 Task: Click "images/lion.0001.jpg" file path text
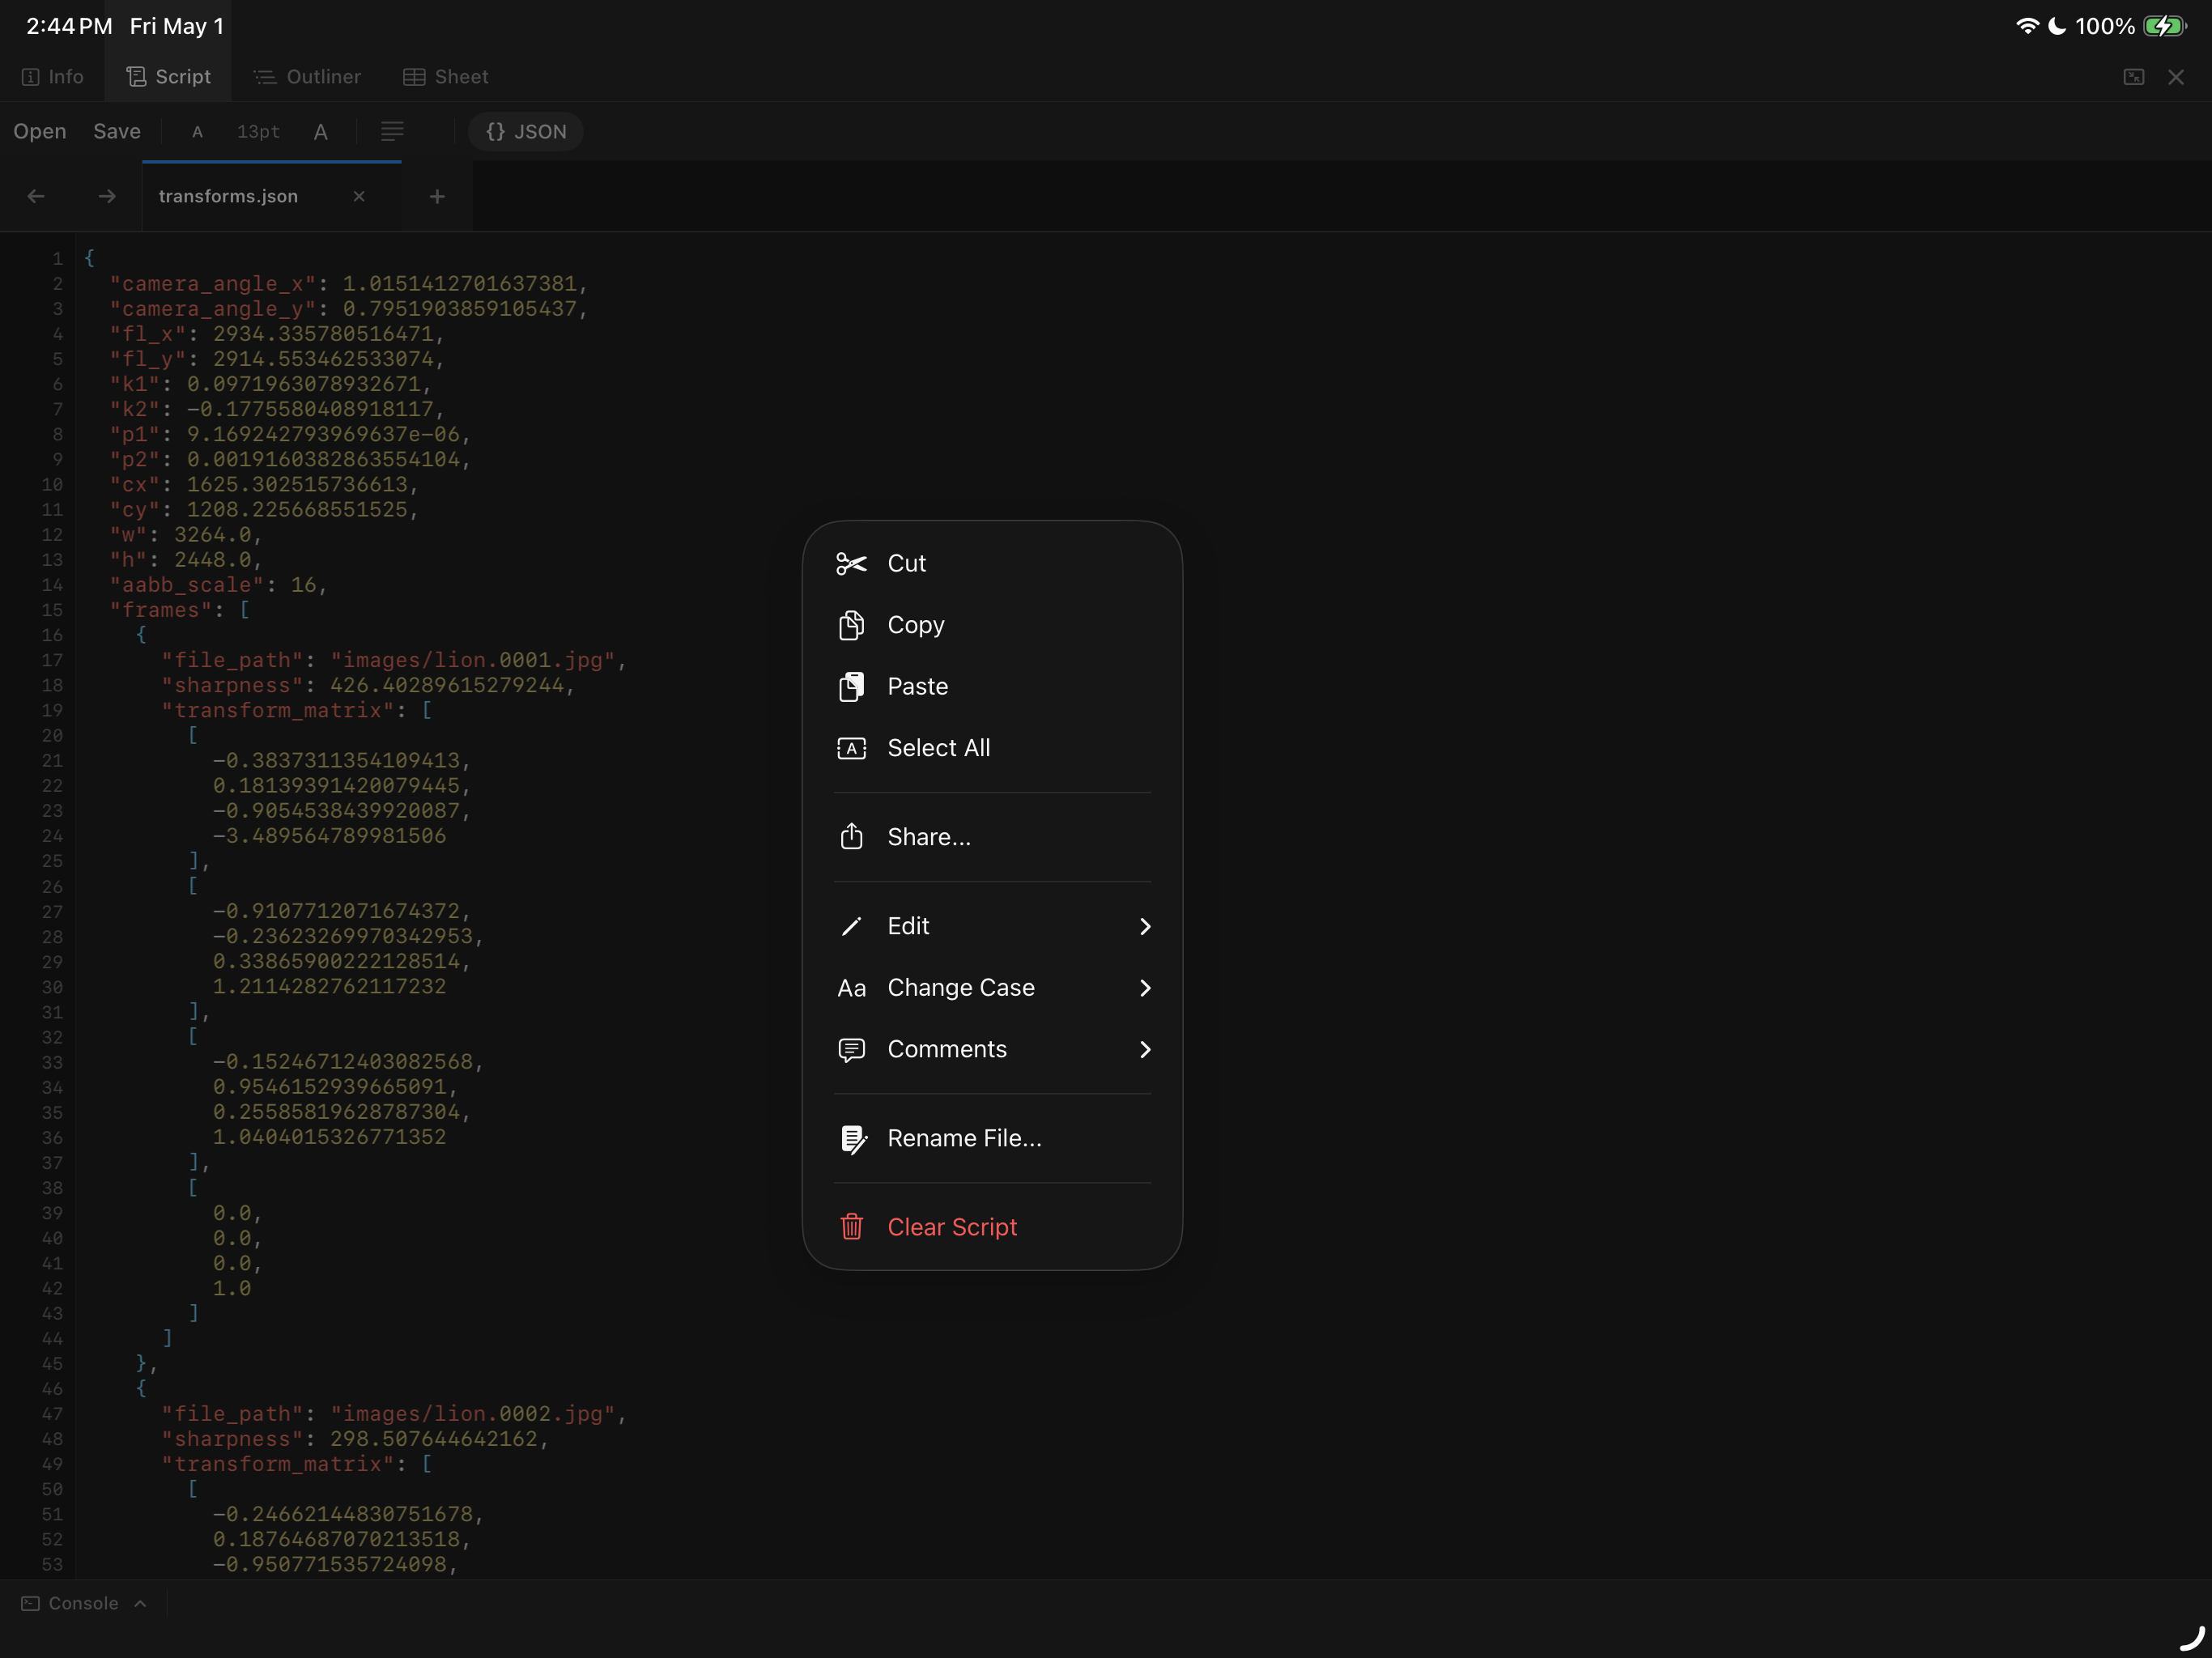click(473, 660)
